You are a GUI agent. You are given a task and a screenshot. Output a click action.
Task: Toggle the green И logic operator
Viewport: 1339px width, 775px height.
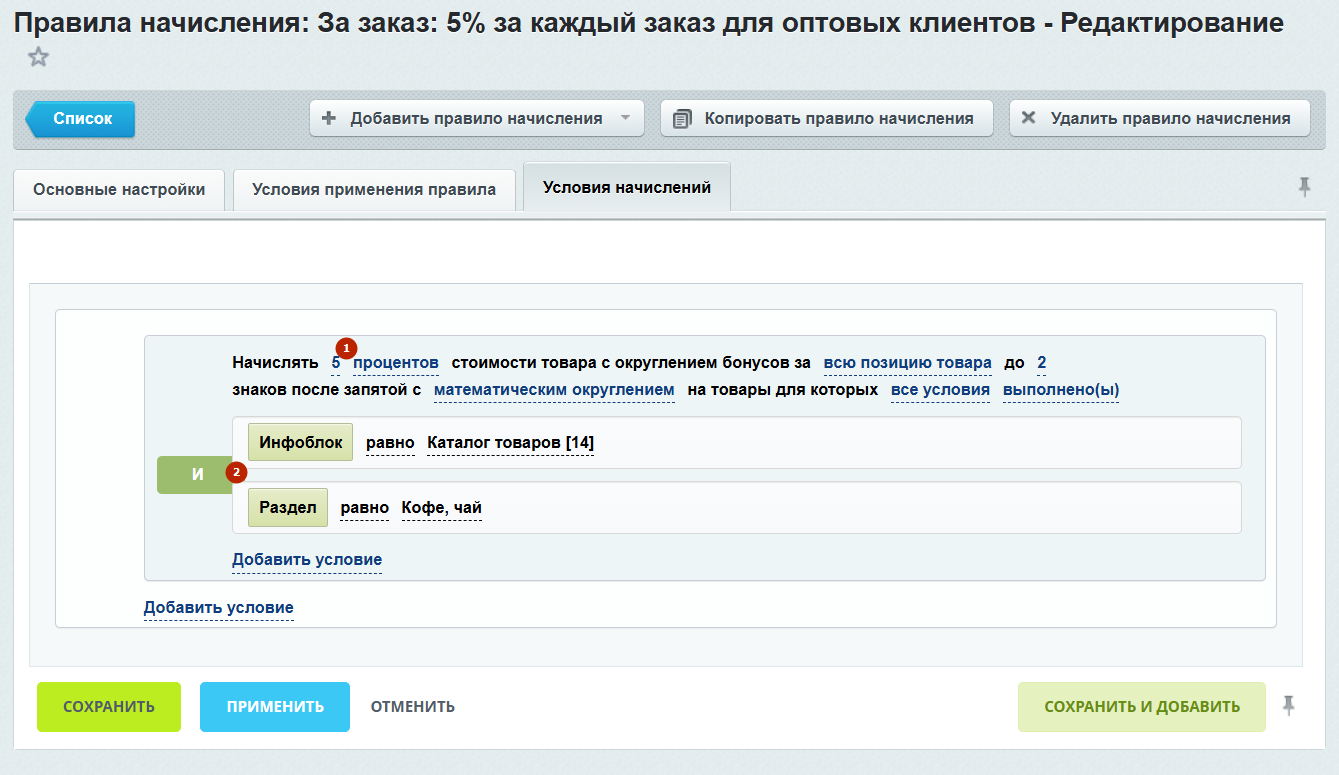pos(196,475)
